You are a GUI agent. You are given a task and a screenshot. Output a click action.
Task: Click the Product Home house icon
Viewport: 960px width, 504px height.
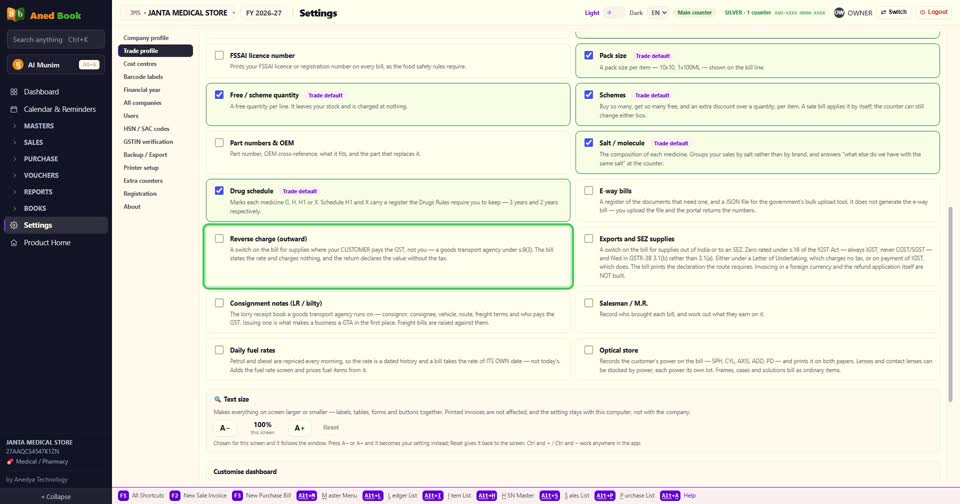[13, 243]
